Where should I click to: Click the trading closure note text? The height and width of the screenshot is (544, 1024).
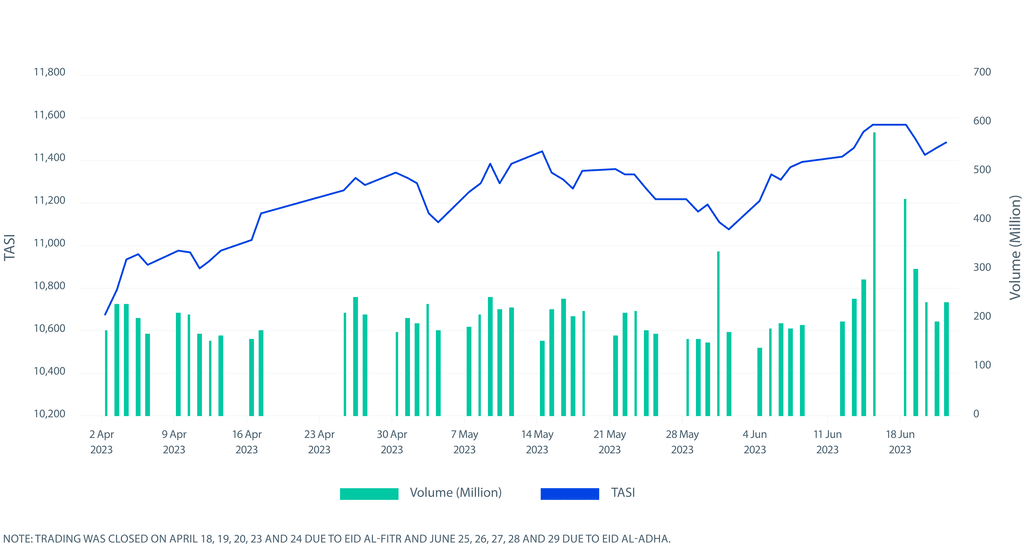point(337,537)
